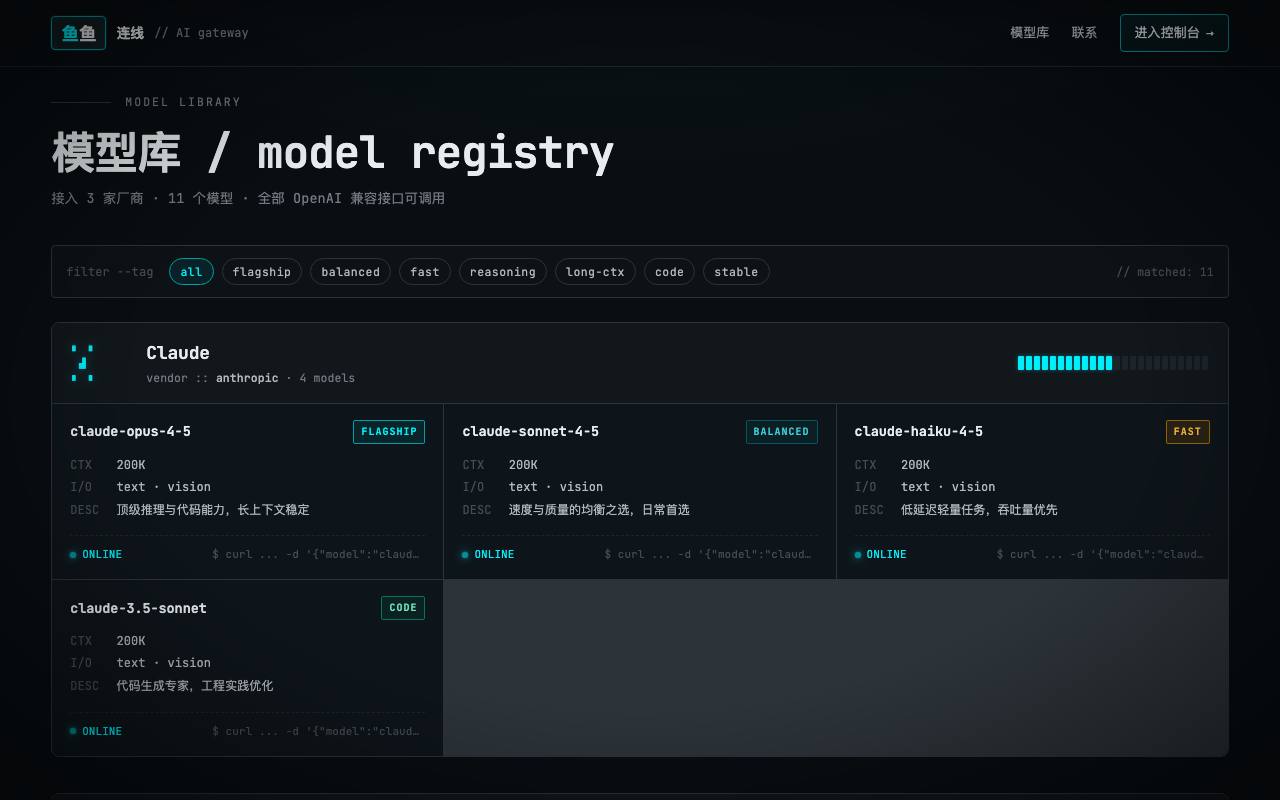1280x800 pixels.
Task: Select the all filter tag
Action: [x=191, y=272]
